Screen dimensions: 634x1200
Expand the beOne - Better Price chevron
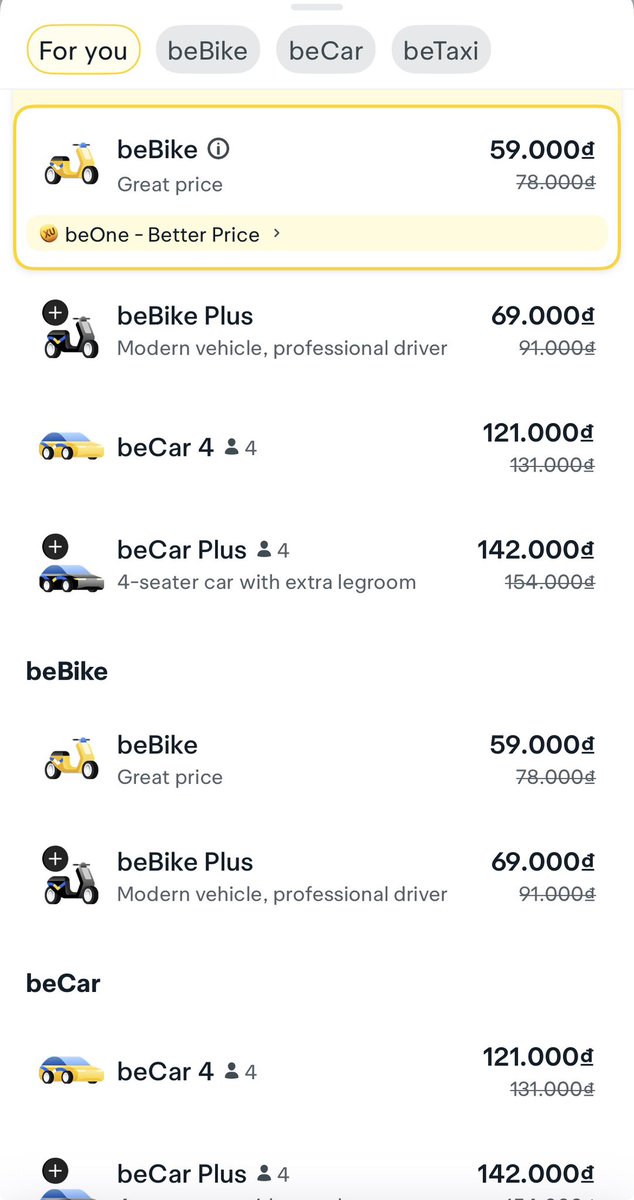click(277, 235)
